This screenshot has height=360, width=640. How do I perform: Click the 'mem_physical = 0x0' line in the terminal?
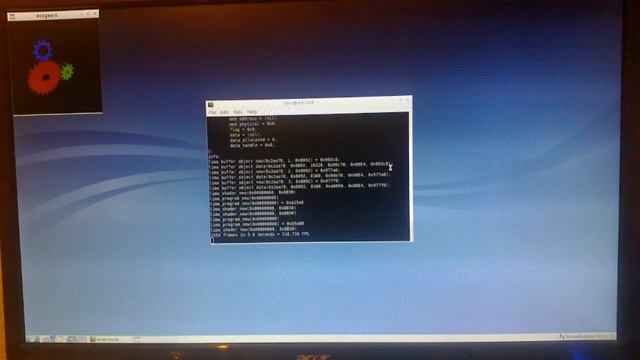point(252,124)
